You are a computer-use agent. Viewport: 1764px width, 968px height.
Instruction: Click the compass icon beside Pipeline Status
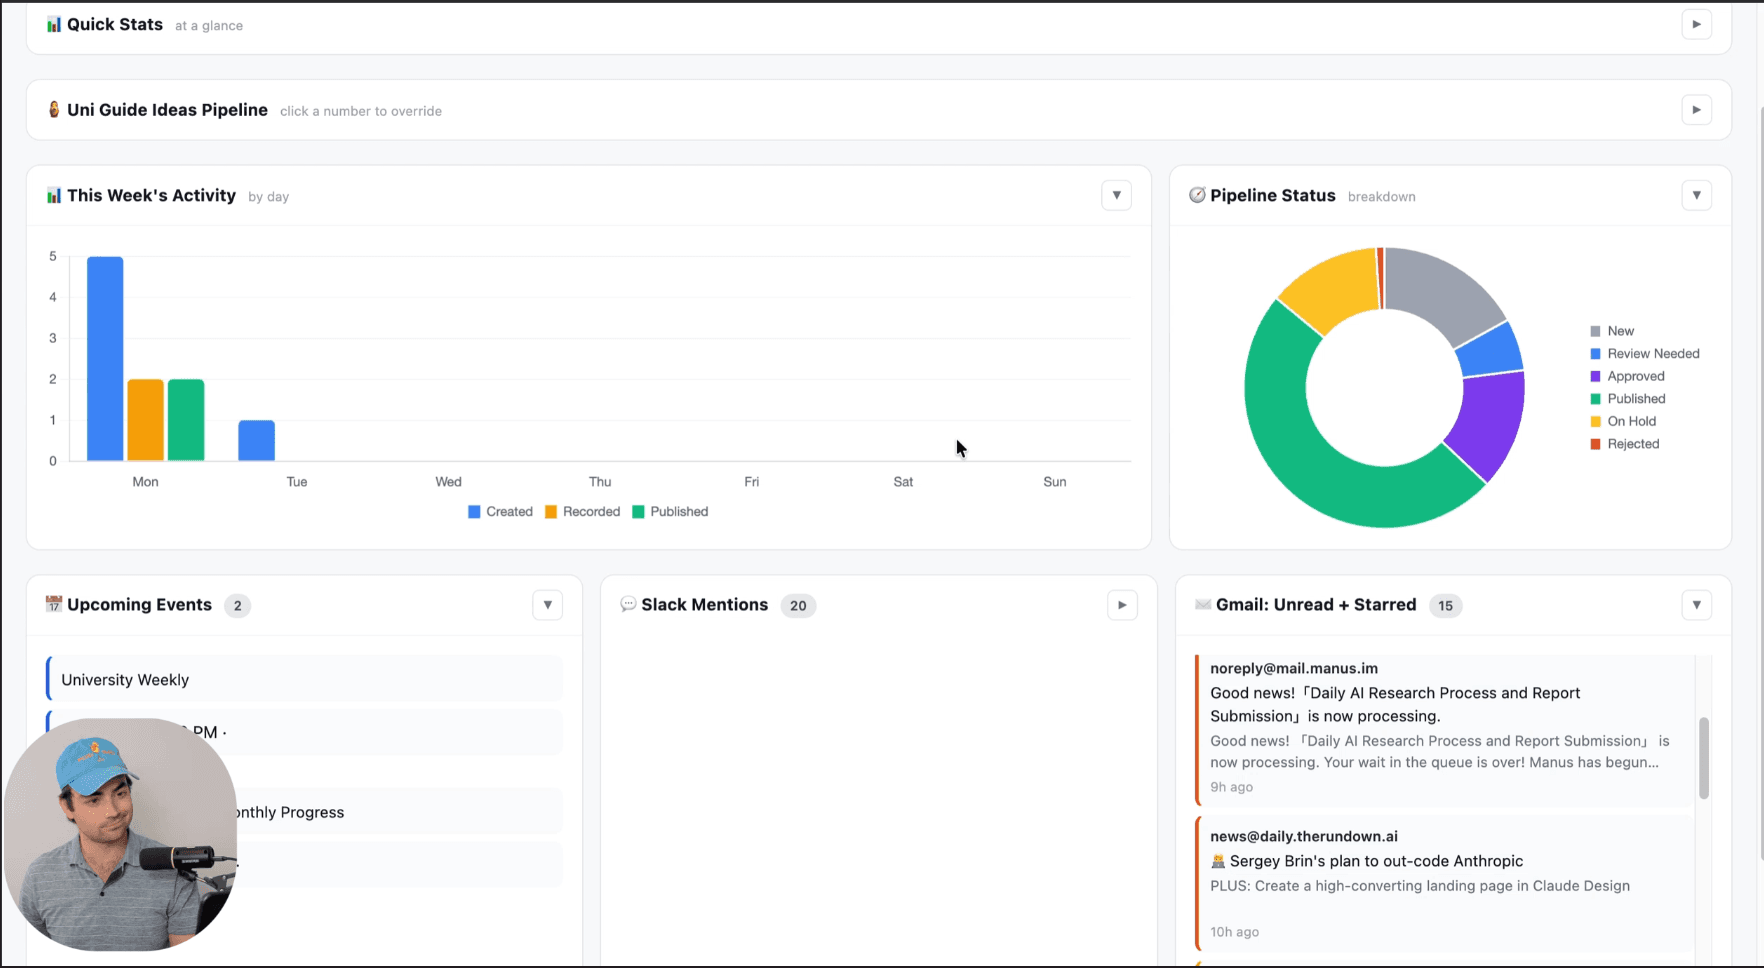[x=1197, y=195]
